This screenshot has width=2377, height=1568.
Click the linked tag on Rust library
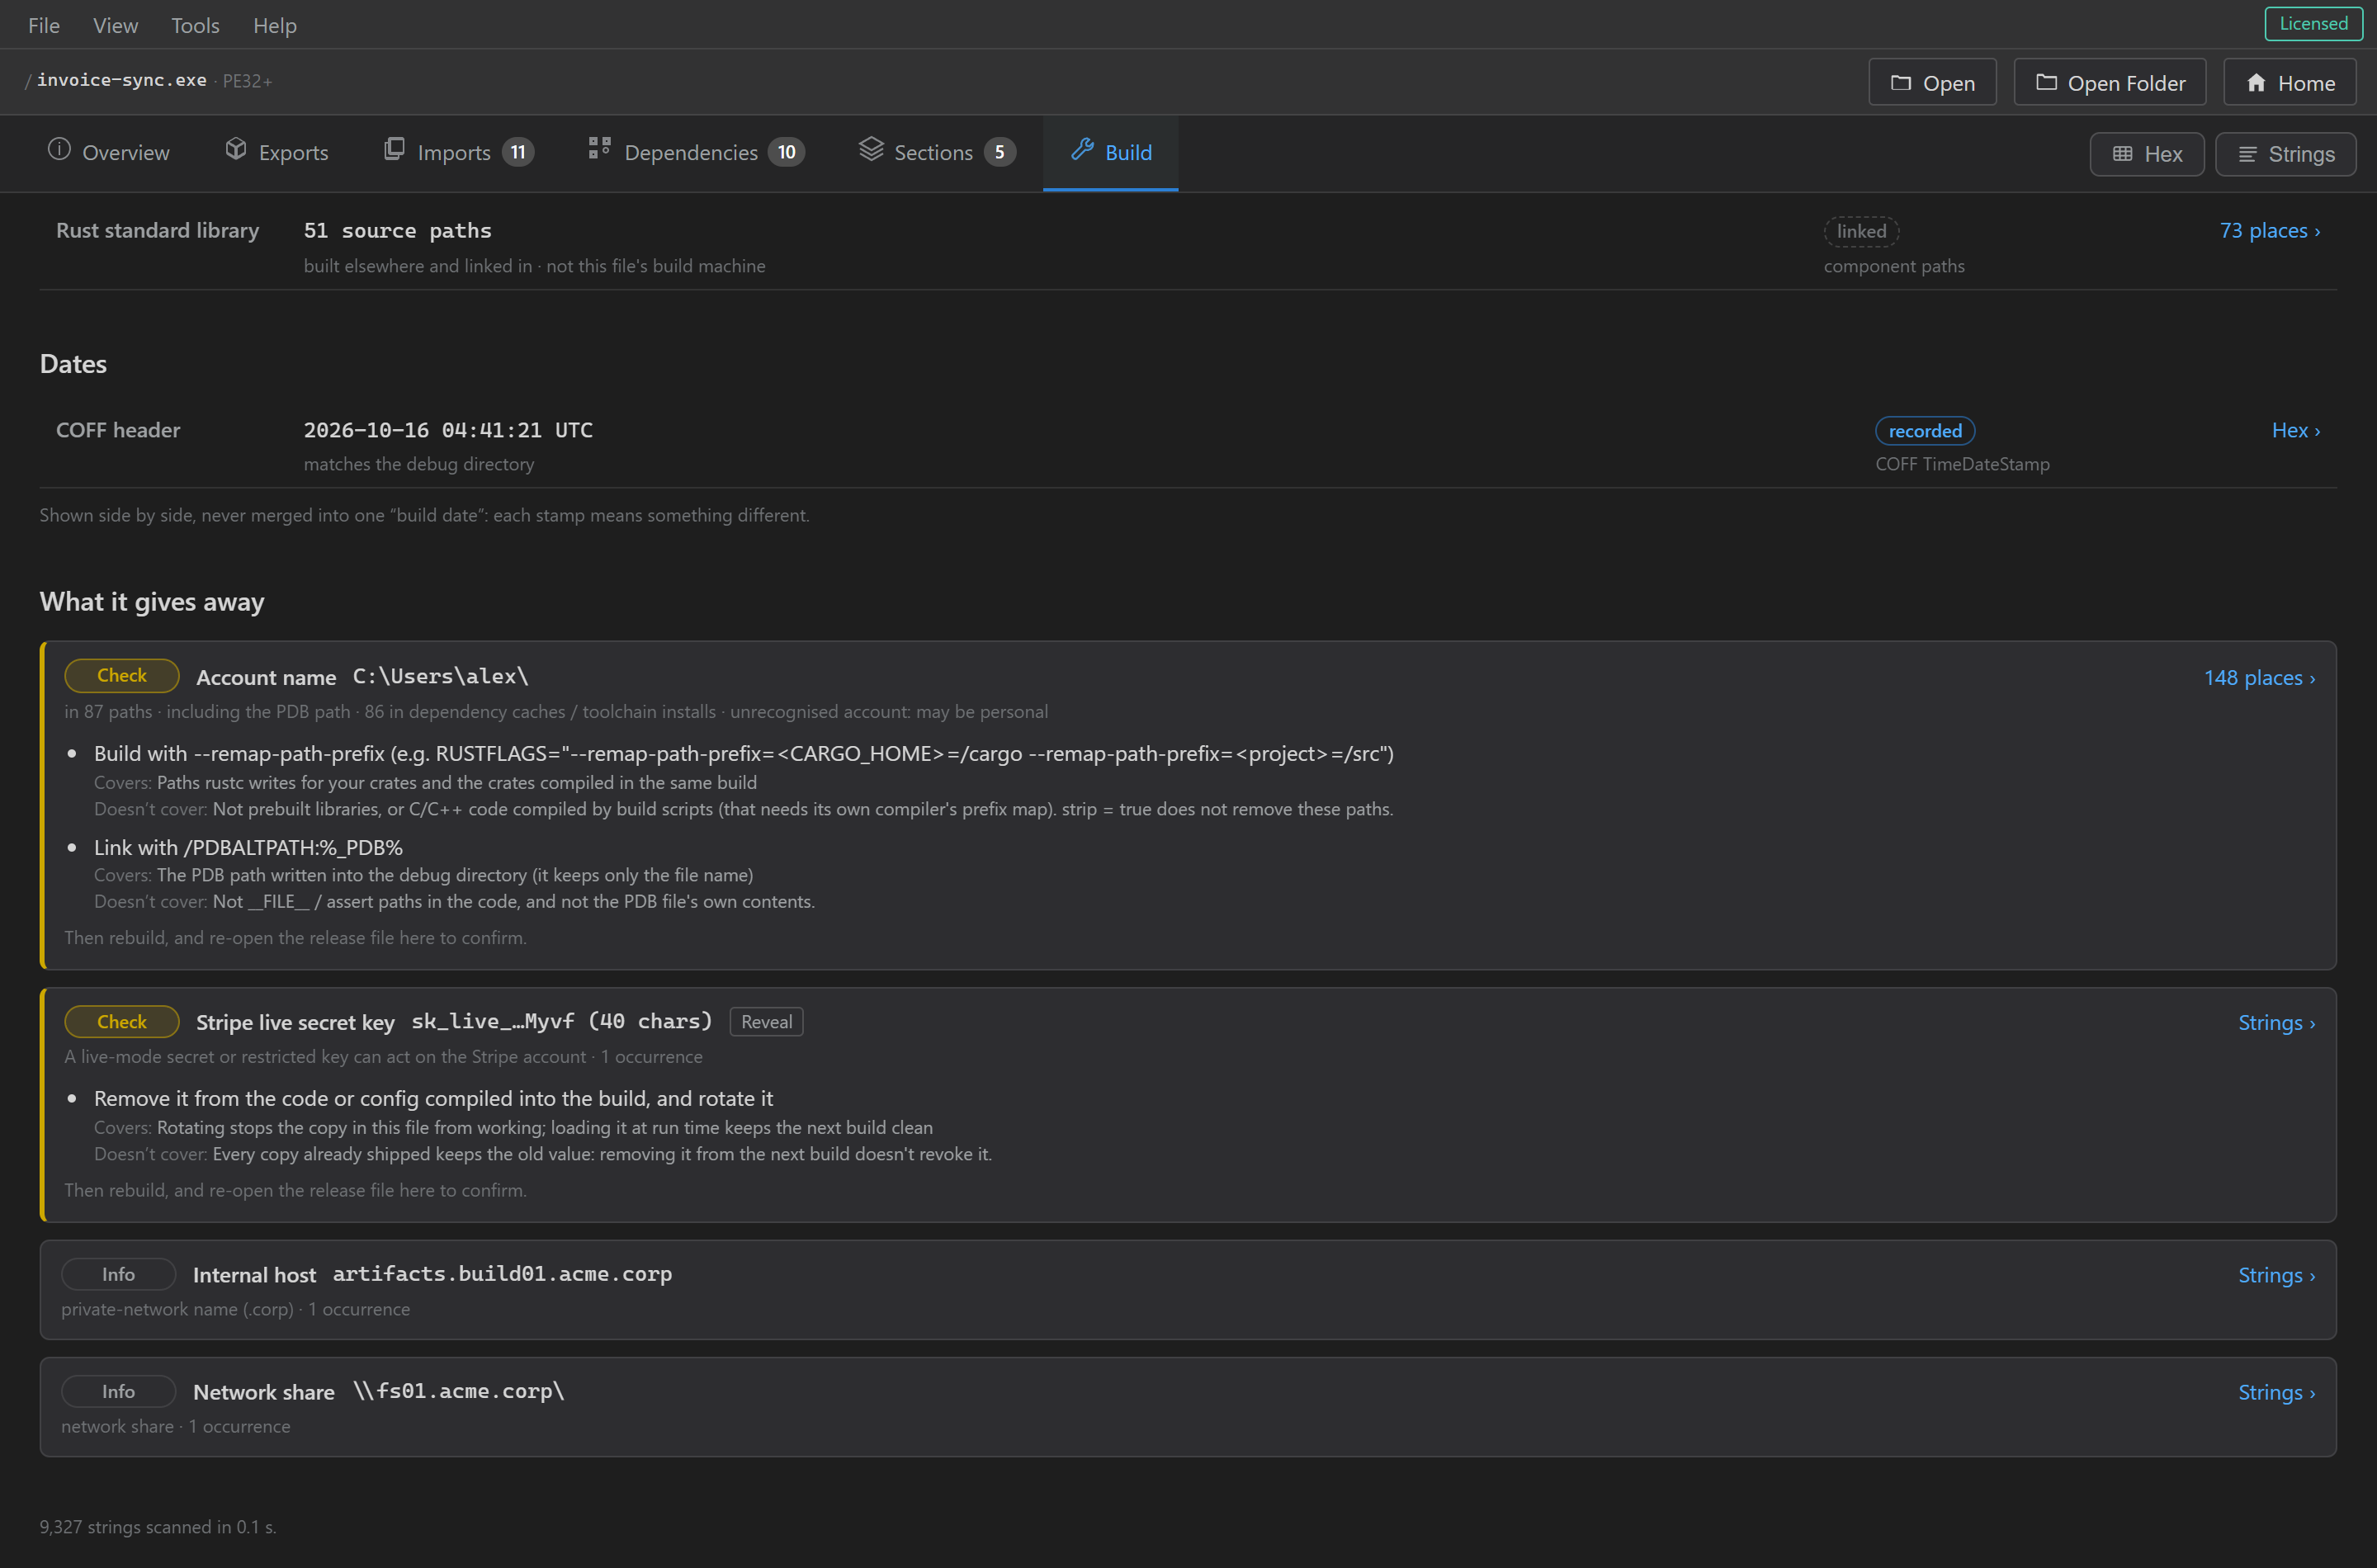1861,231
